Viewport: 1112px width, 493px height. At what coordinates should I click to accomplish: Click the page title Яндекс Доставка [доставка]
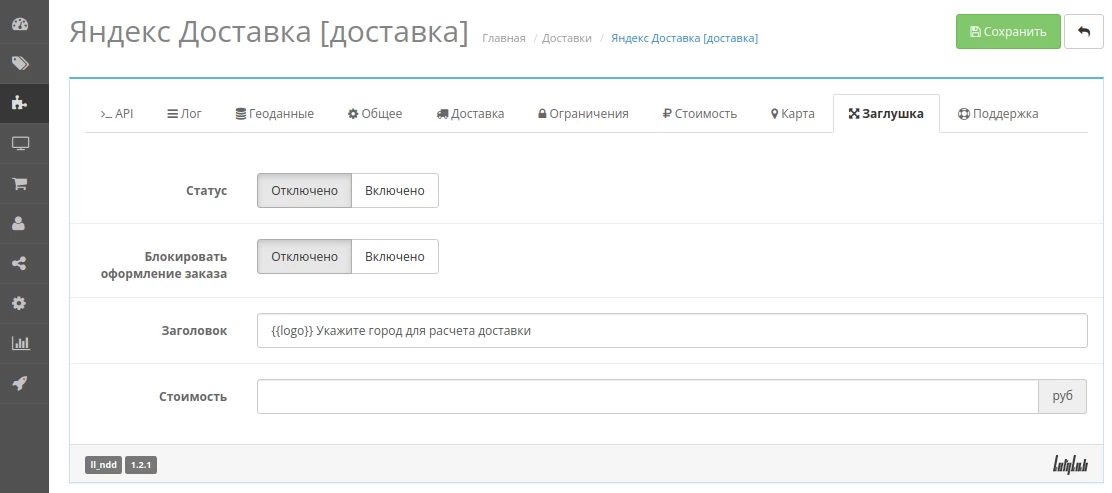click(x=269, y=33)
